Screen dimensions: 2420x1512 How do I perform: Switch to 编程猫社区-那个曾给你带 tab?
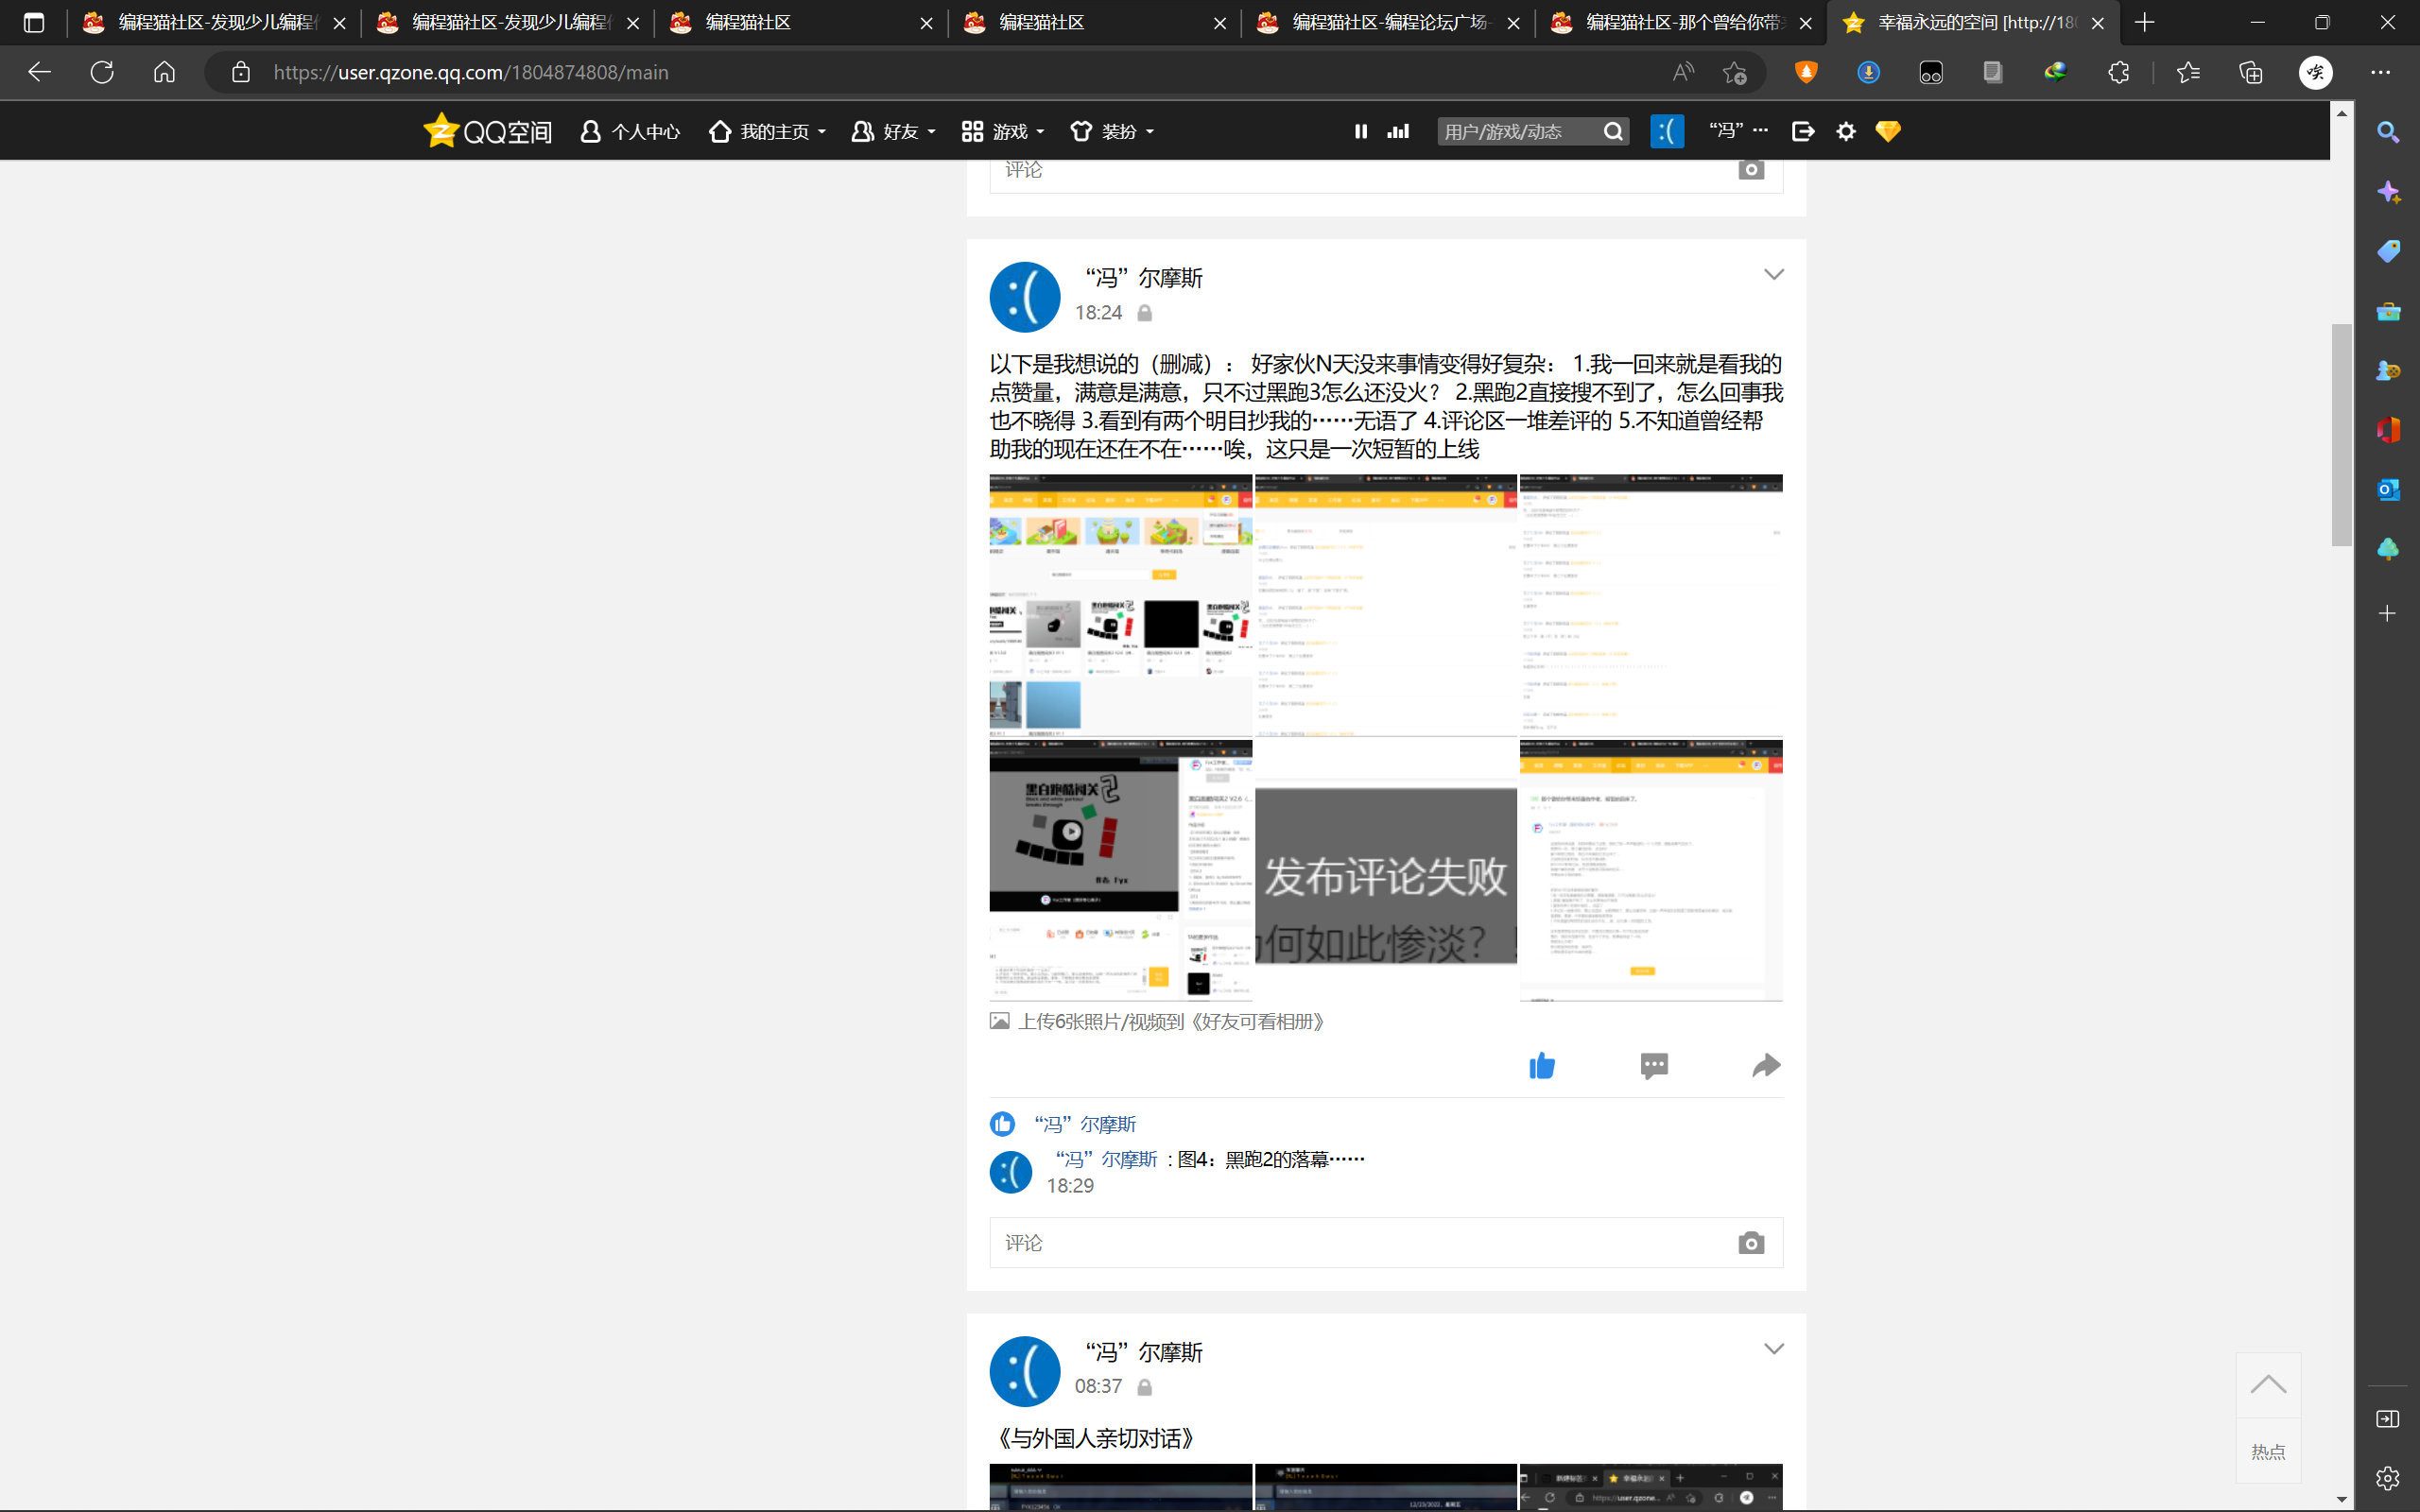pyautogui.click(x=1682, y=22)
